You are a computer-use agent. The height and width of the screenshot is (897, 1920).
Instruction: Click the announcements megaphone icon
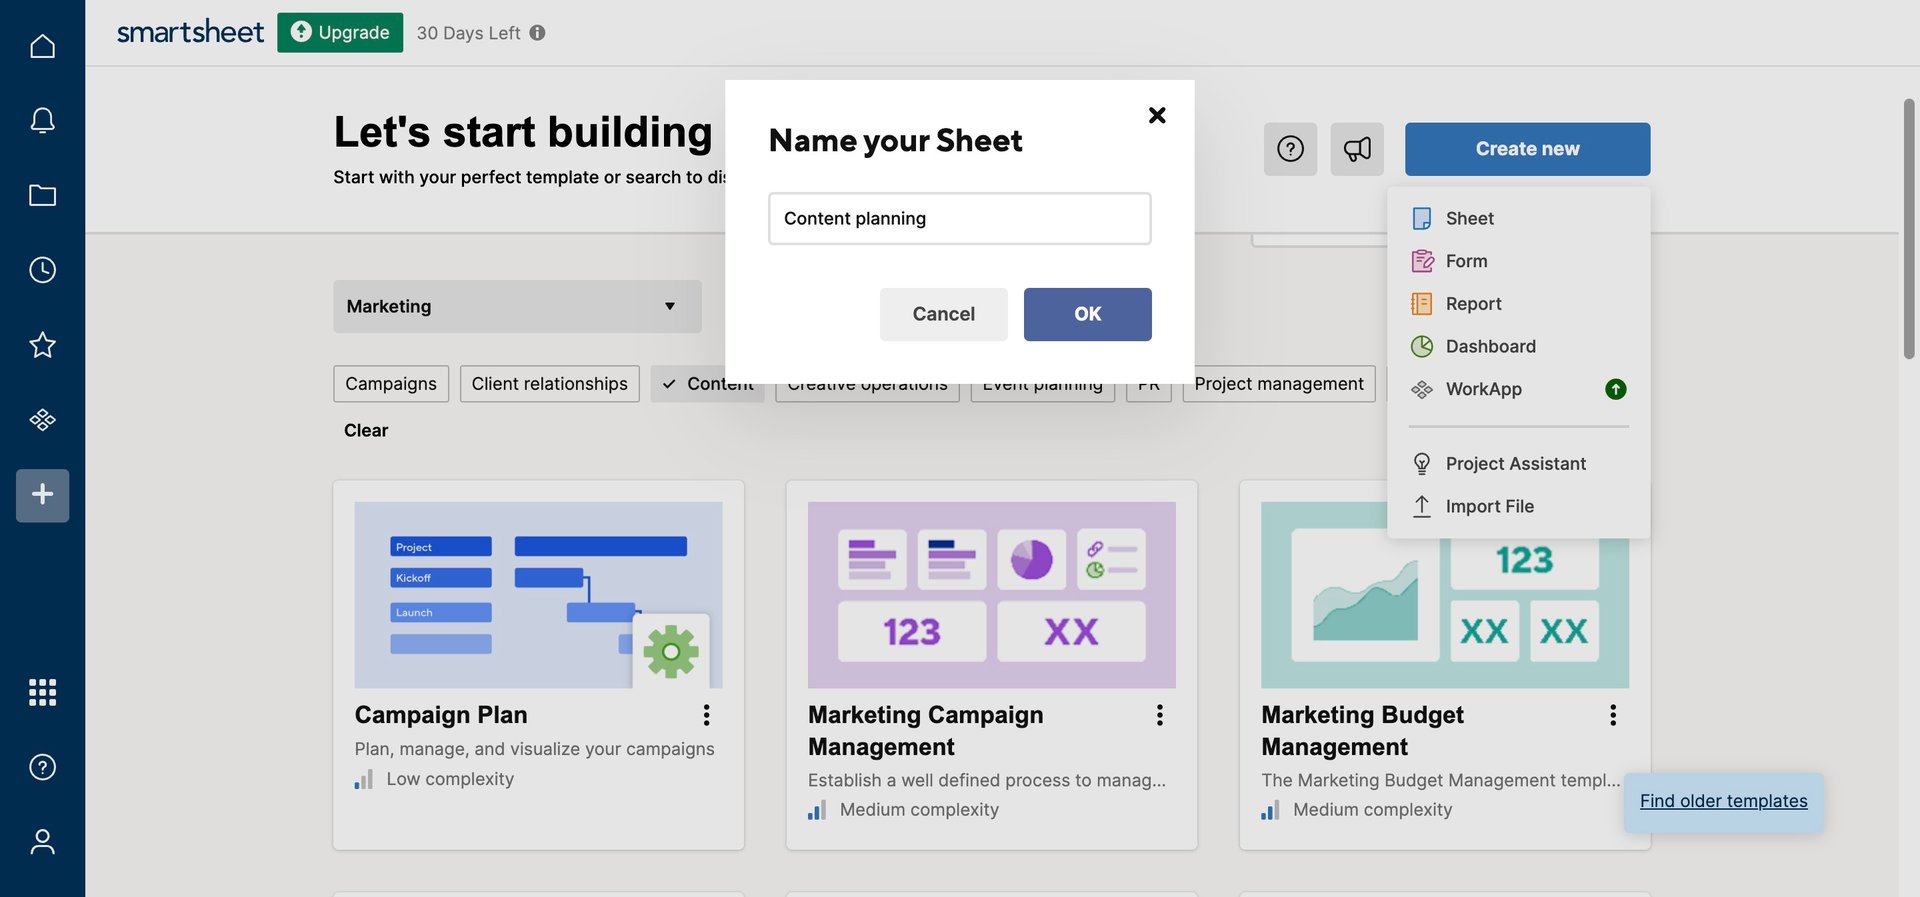1357,149
